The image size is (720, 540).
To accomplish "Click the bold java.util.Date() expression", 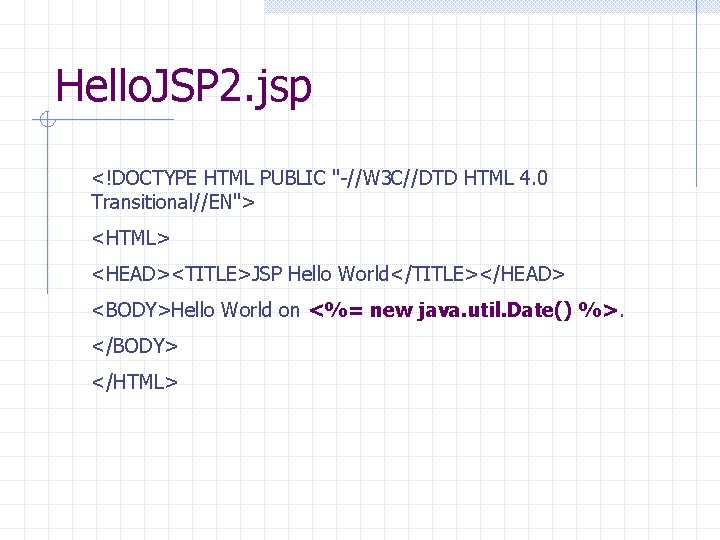I will [464, 310].
